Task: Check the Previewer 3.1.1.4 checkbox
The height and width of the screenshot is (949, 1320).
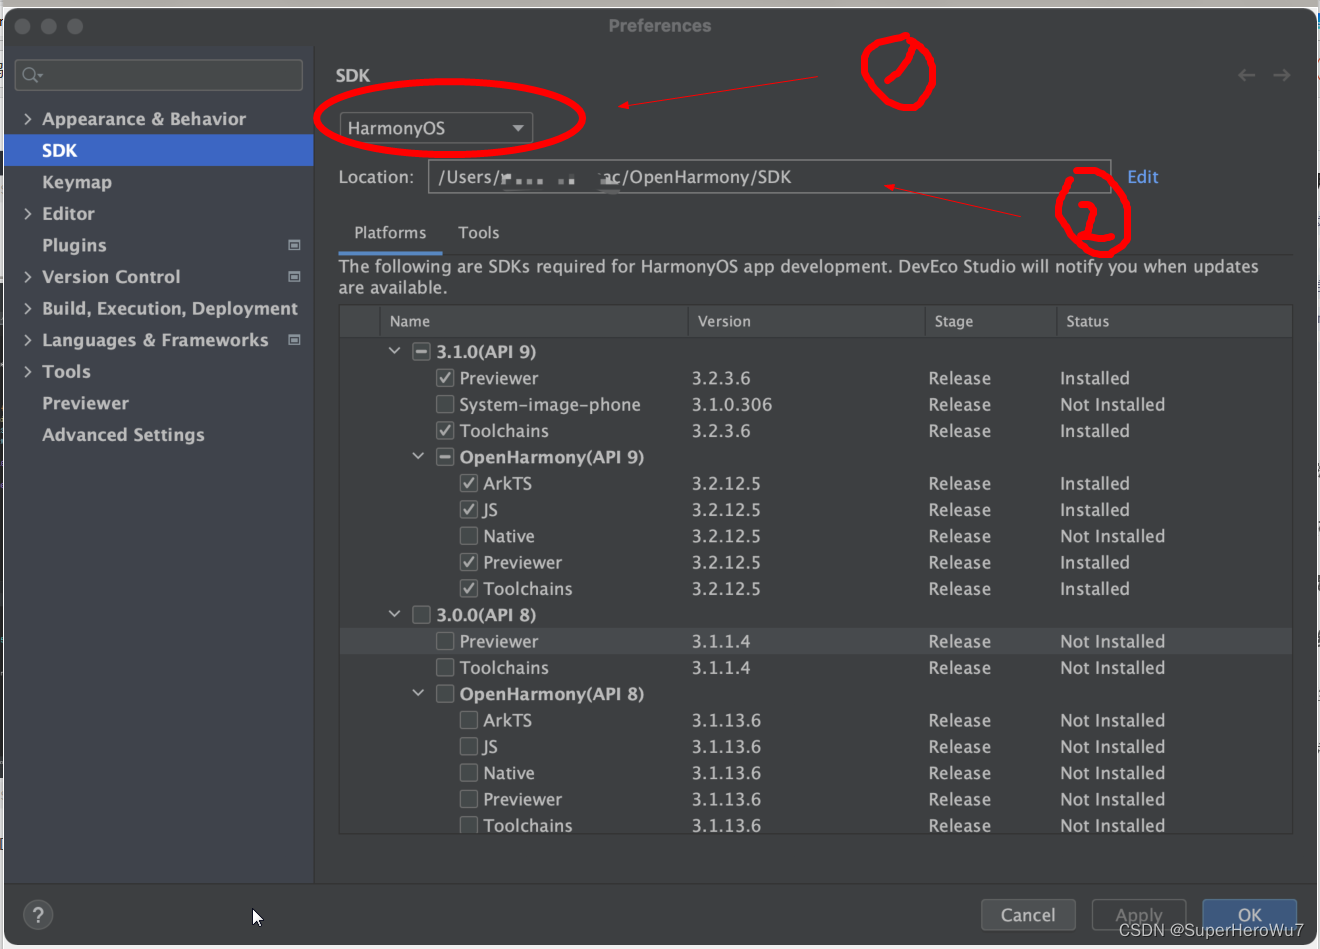Action: 445,641
